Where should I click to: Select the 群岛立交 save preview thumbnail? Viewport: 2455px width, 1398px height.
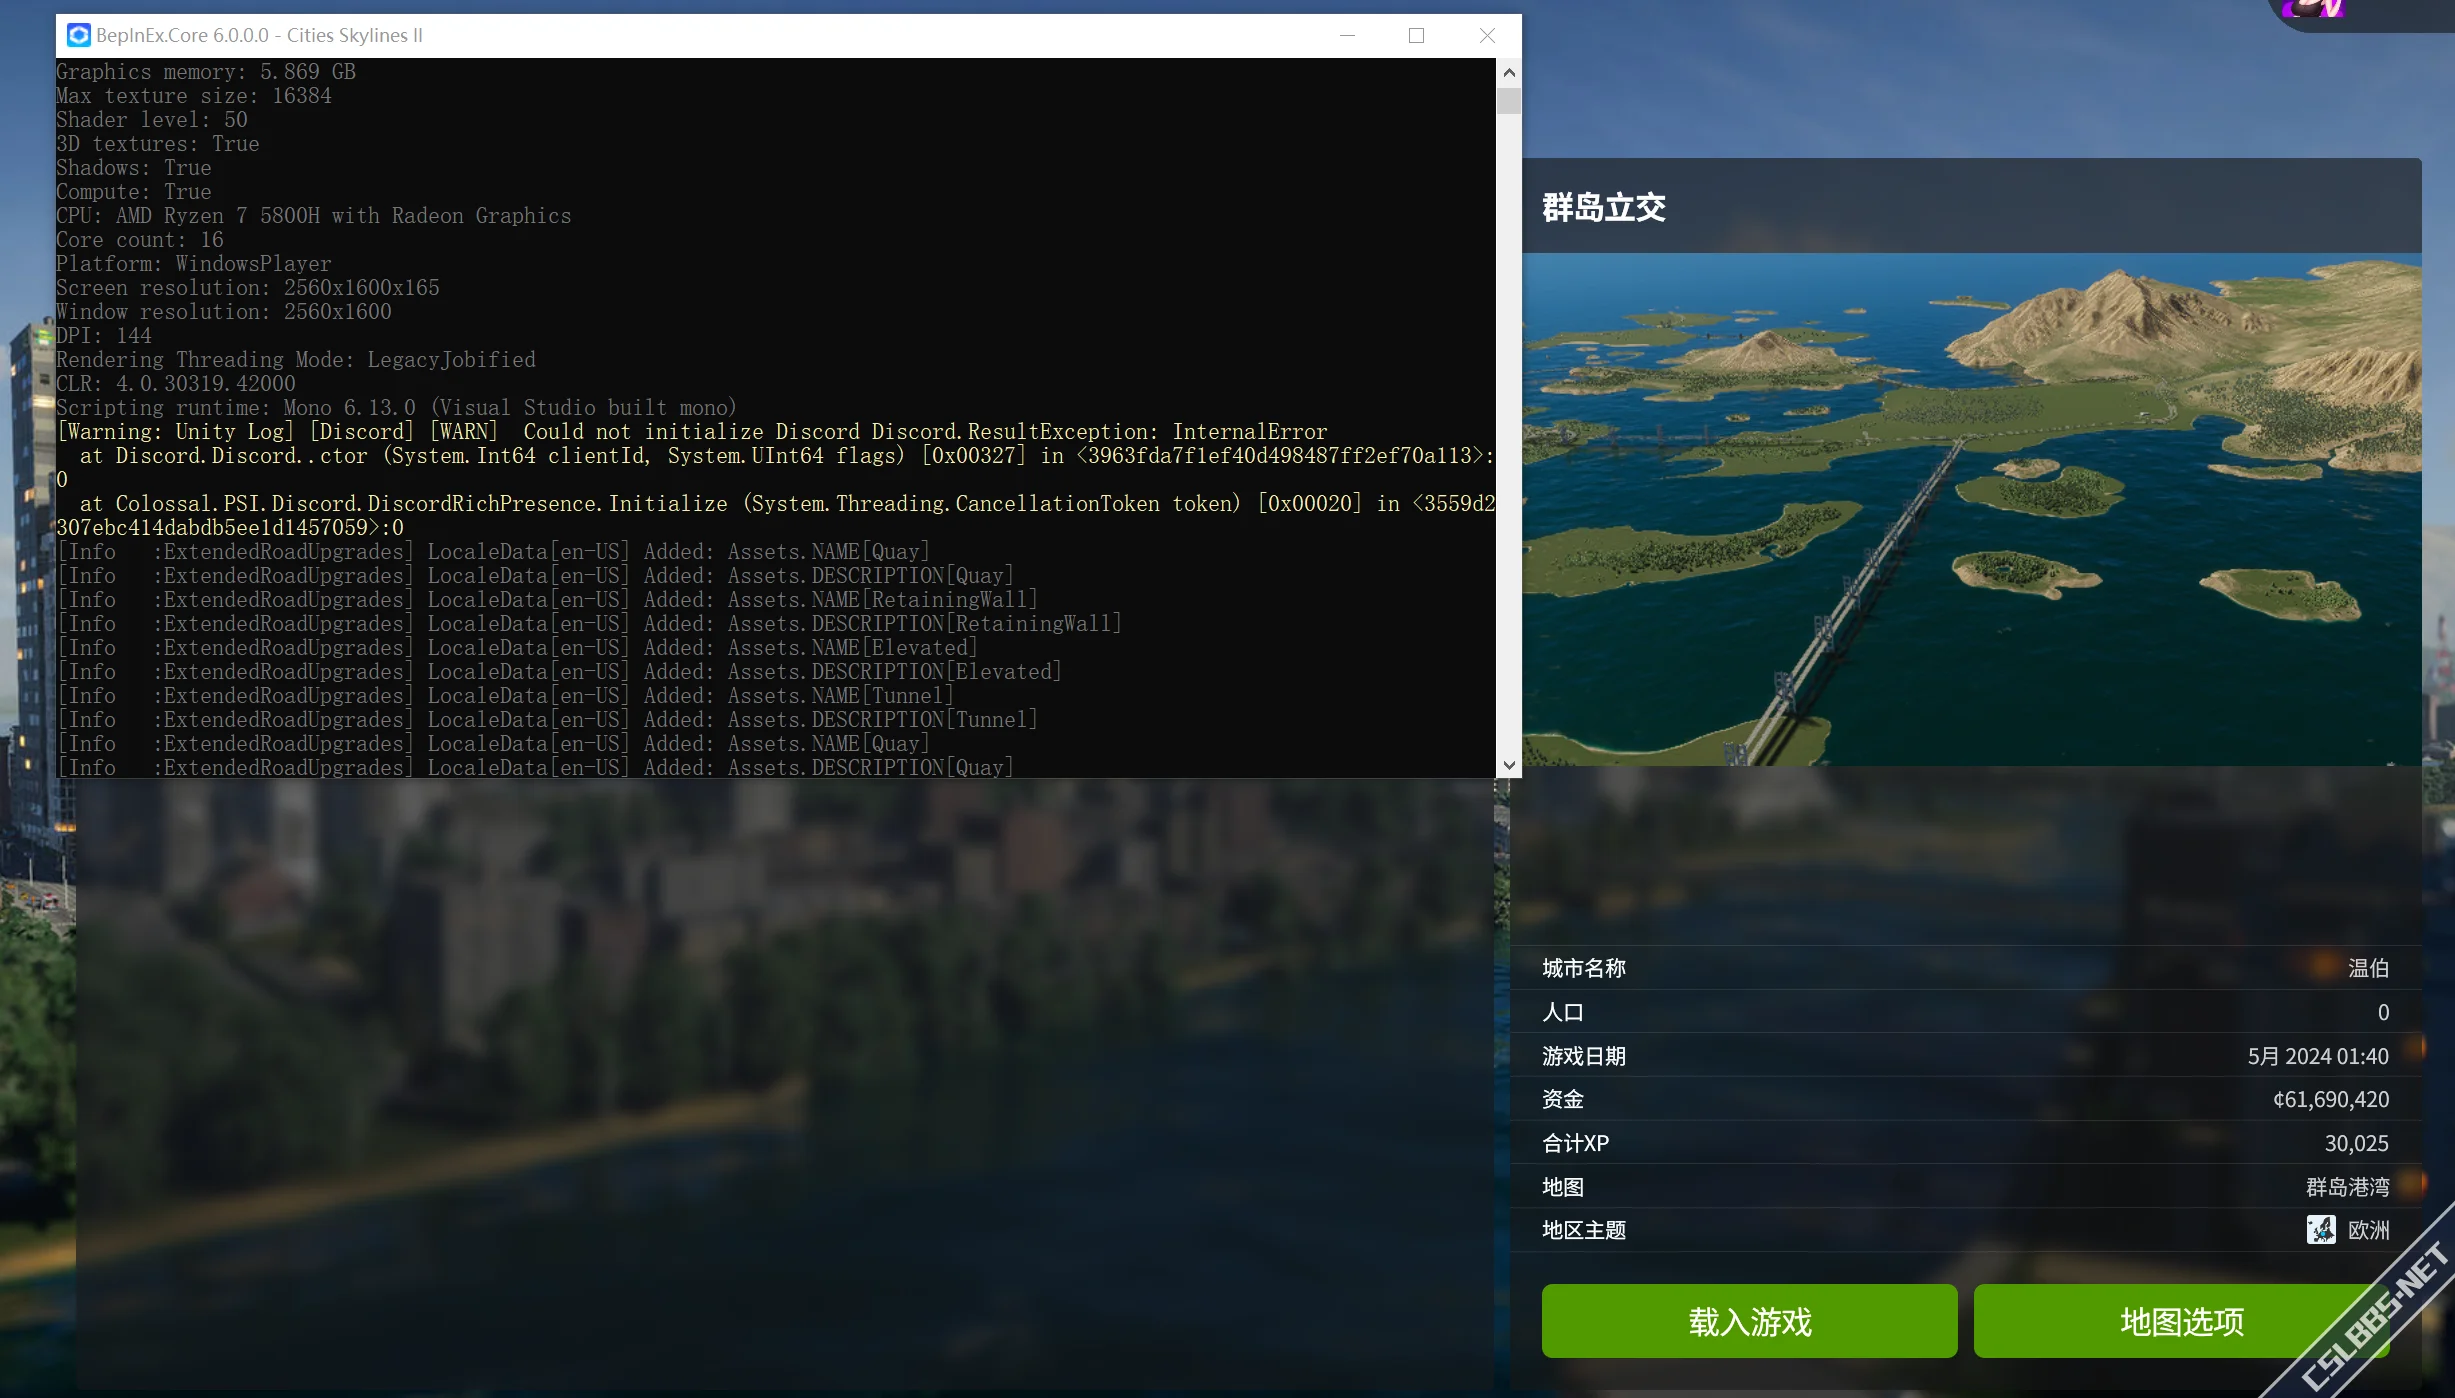pyautogui.click(x=1971, y=509)
